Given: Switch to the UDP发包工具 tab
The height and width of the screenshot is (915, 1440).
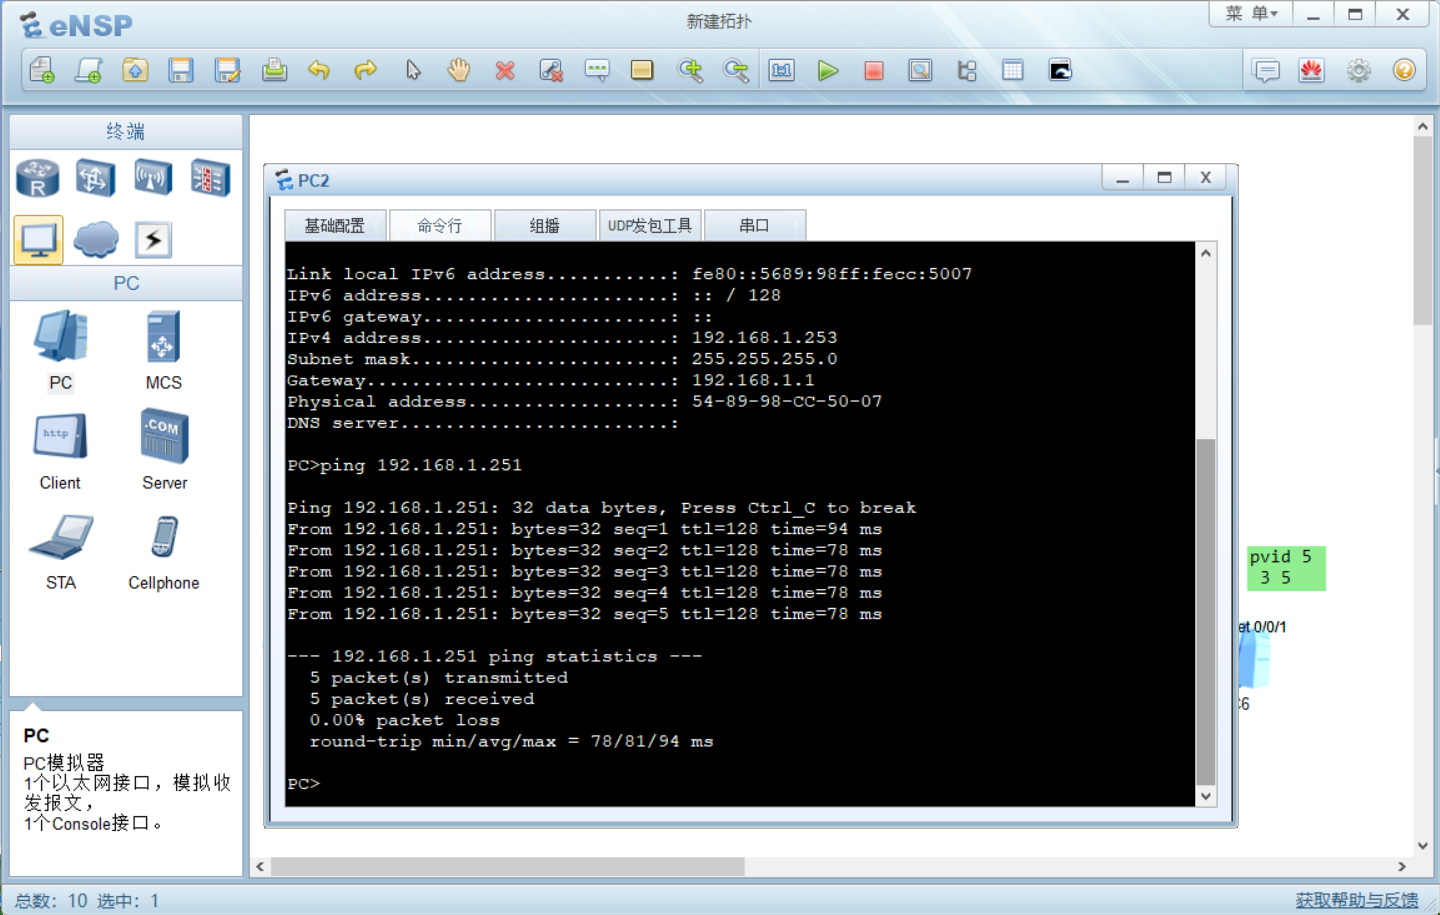Looking at the screenshot, I should [x=650, y=224].
